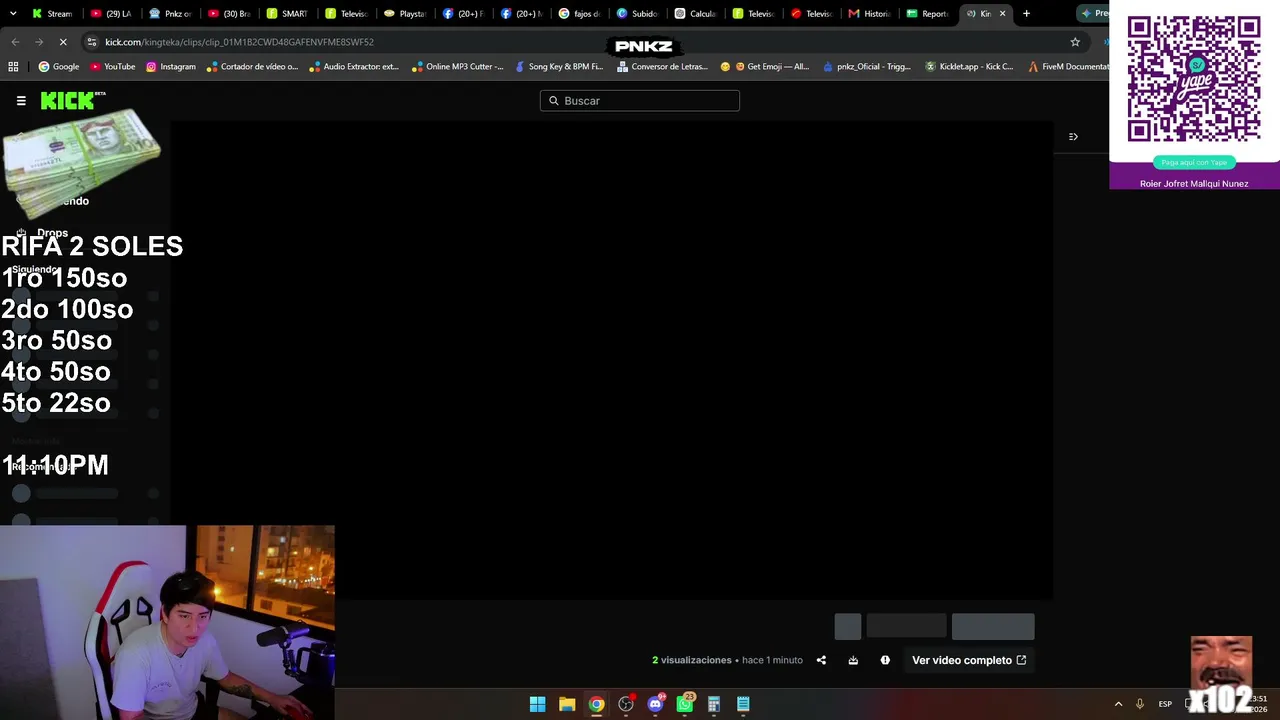Share the clip with the share icon
Image resolution: width=1280 pixels, height=720 pixels.
pos(821,660)
